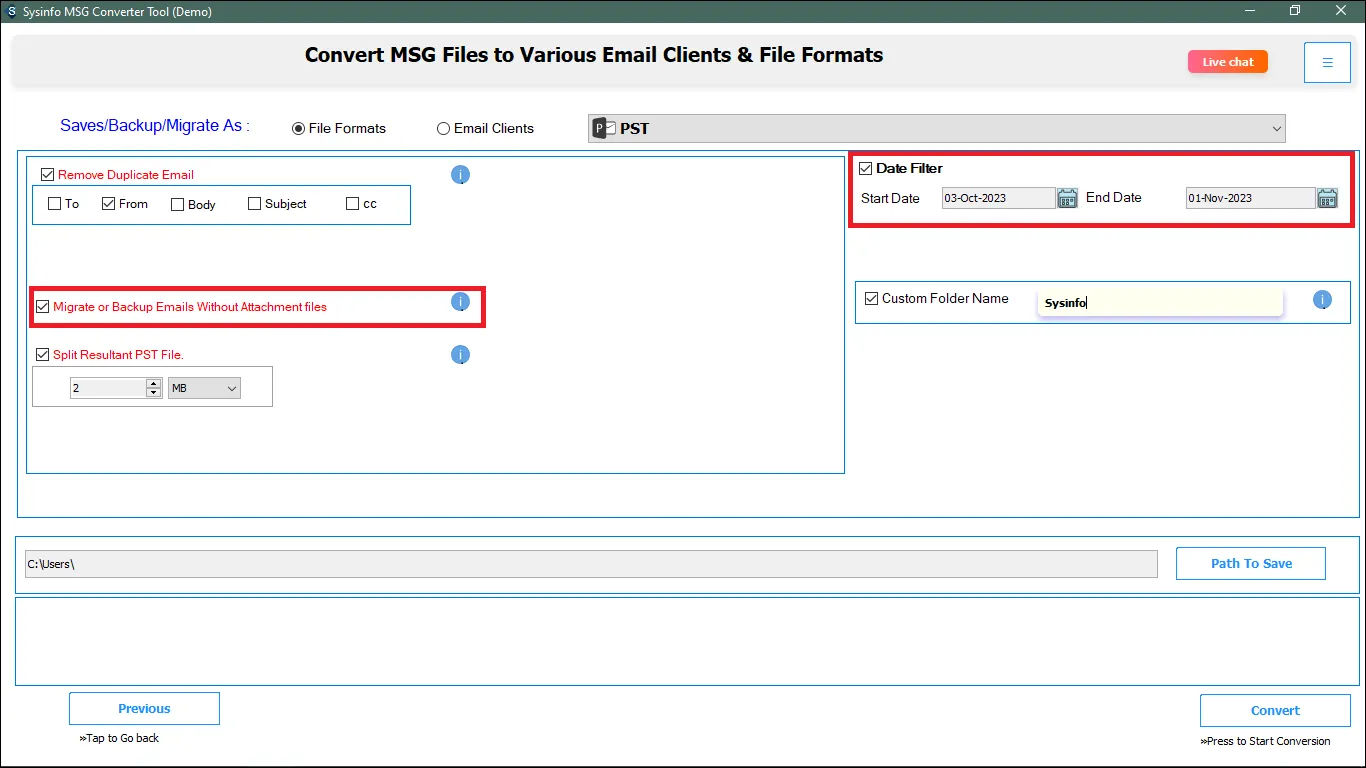This screenshot has width=1366, height=768.
Task: Go back with the Previous button
Action: coord(144,709)
